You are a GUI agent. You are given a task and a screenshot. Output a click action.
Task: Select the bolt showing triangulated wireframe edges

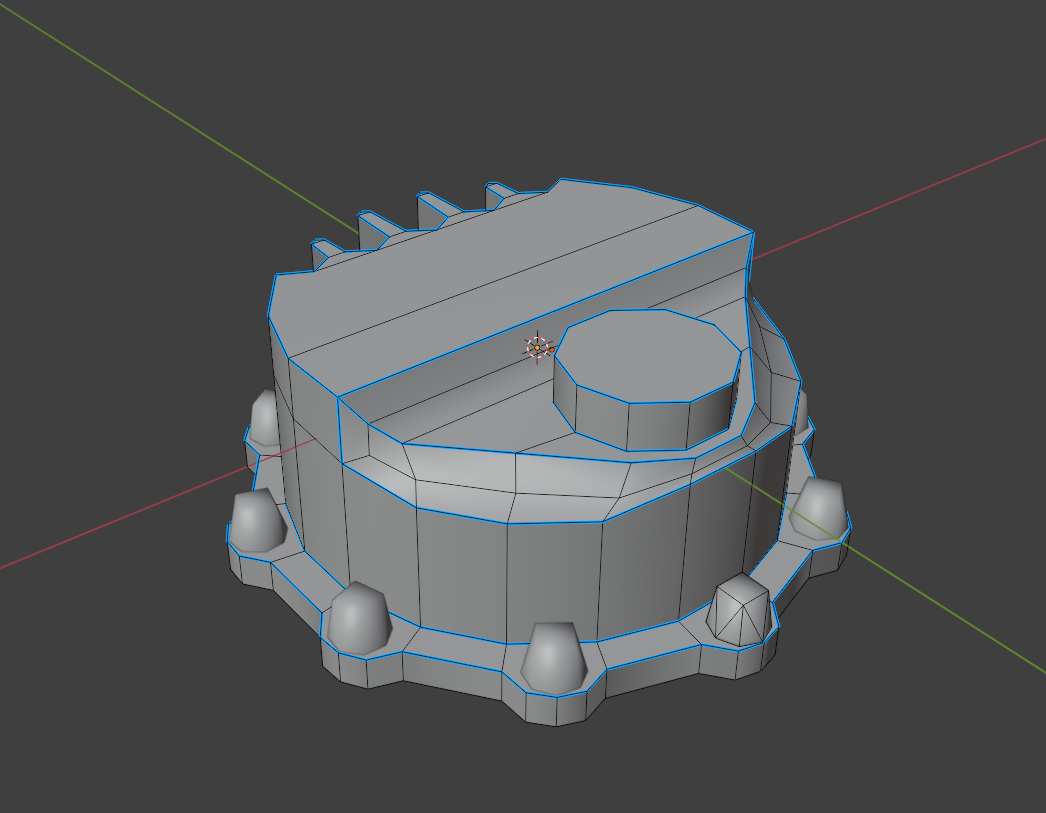click(x=739, y=609)
